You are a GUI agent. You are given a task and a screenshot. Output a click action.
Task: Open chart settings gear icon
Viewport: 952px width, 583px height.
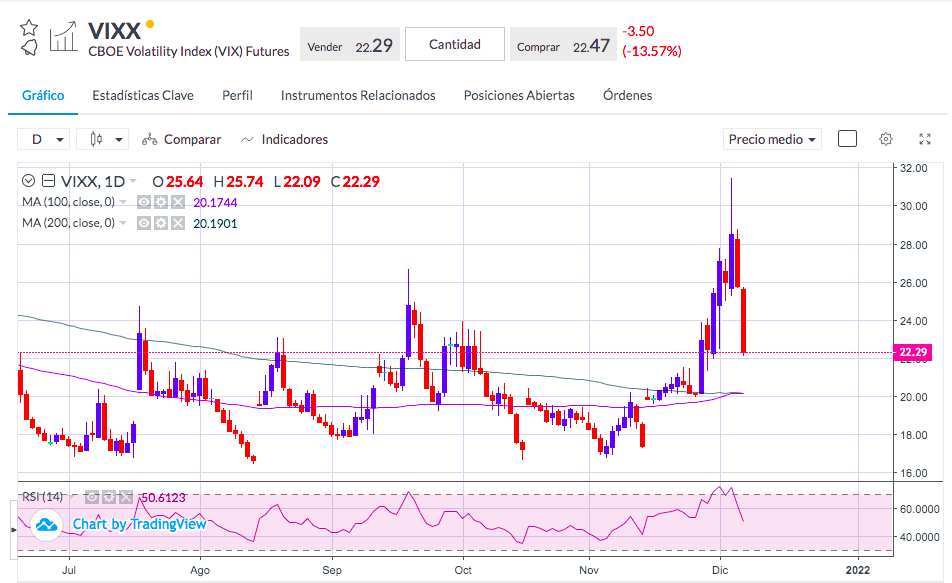[x=886, y=139]
